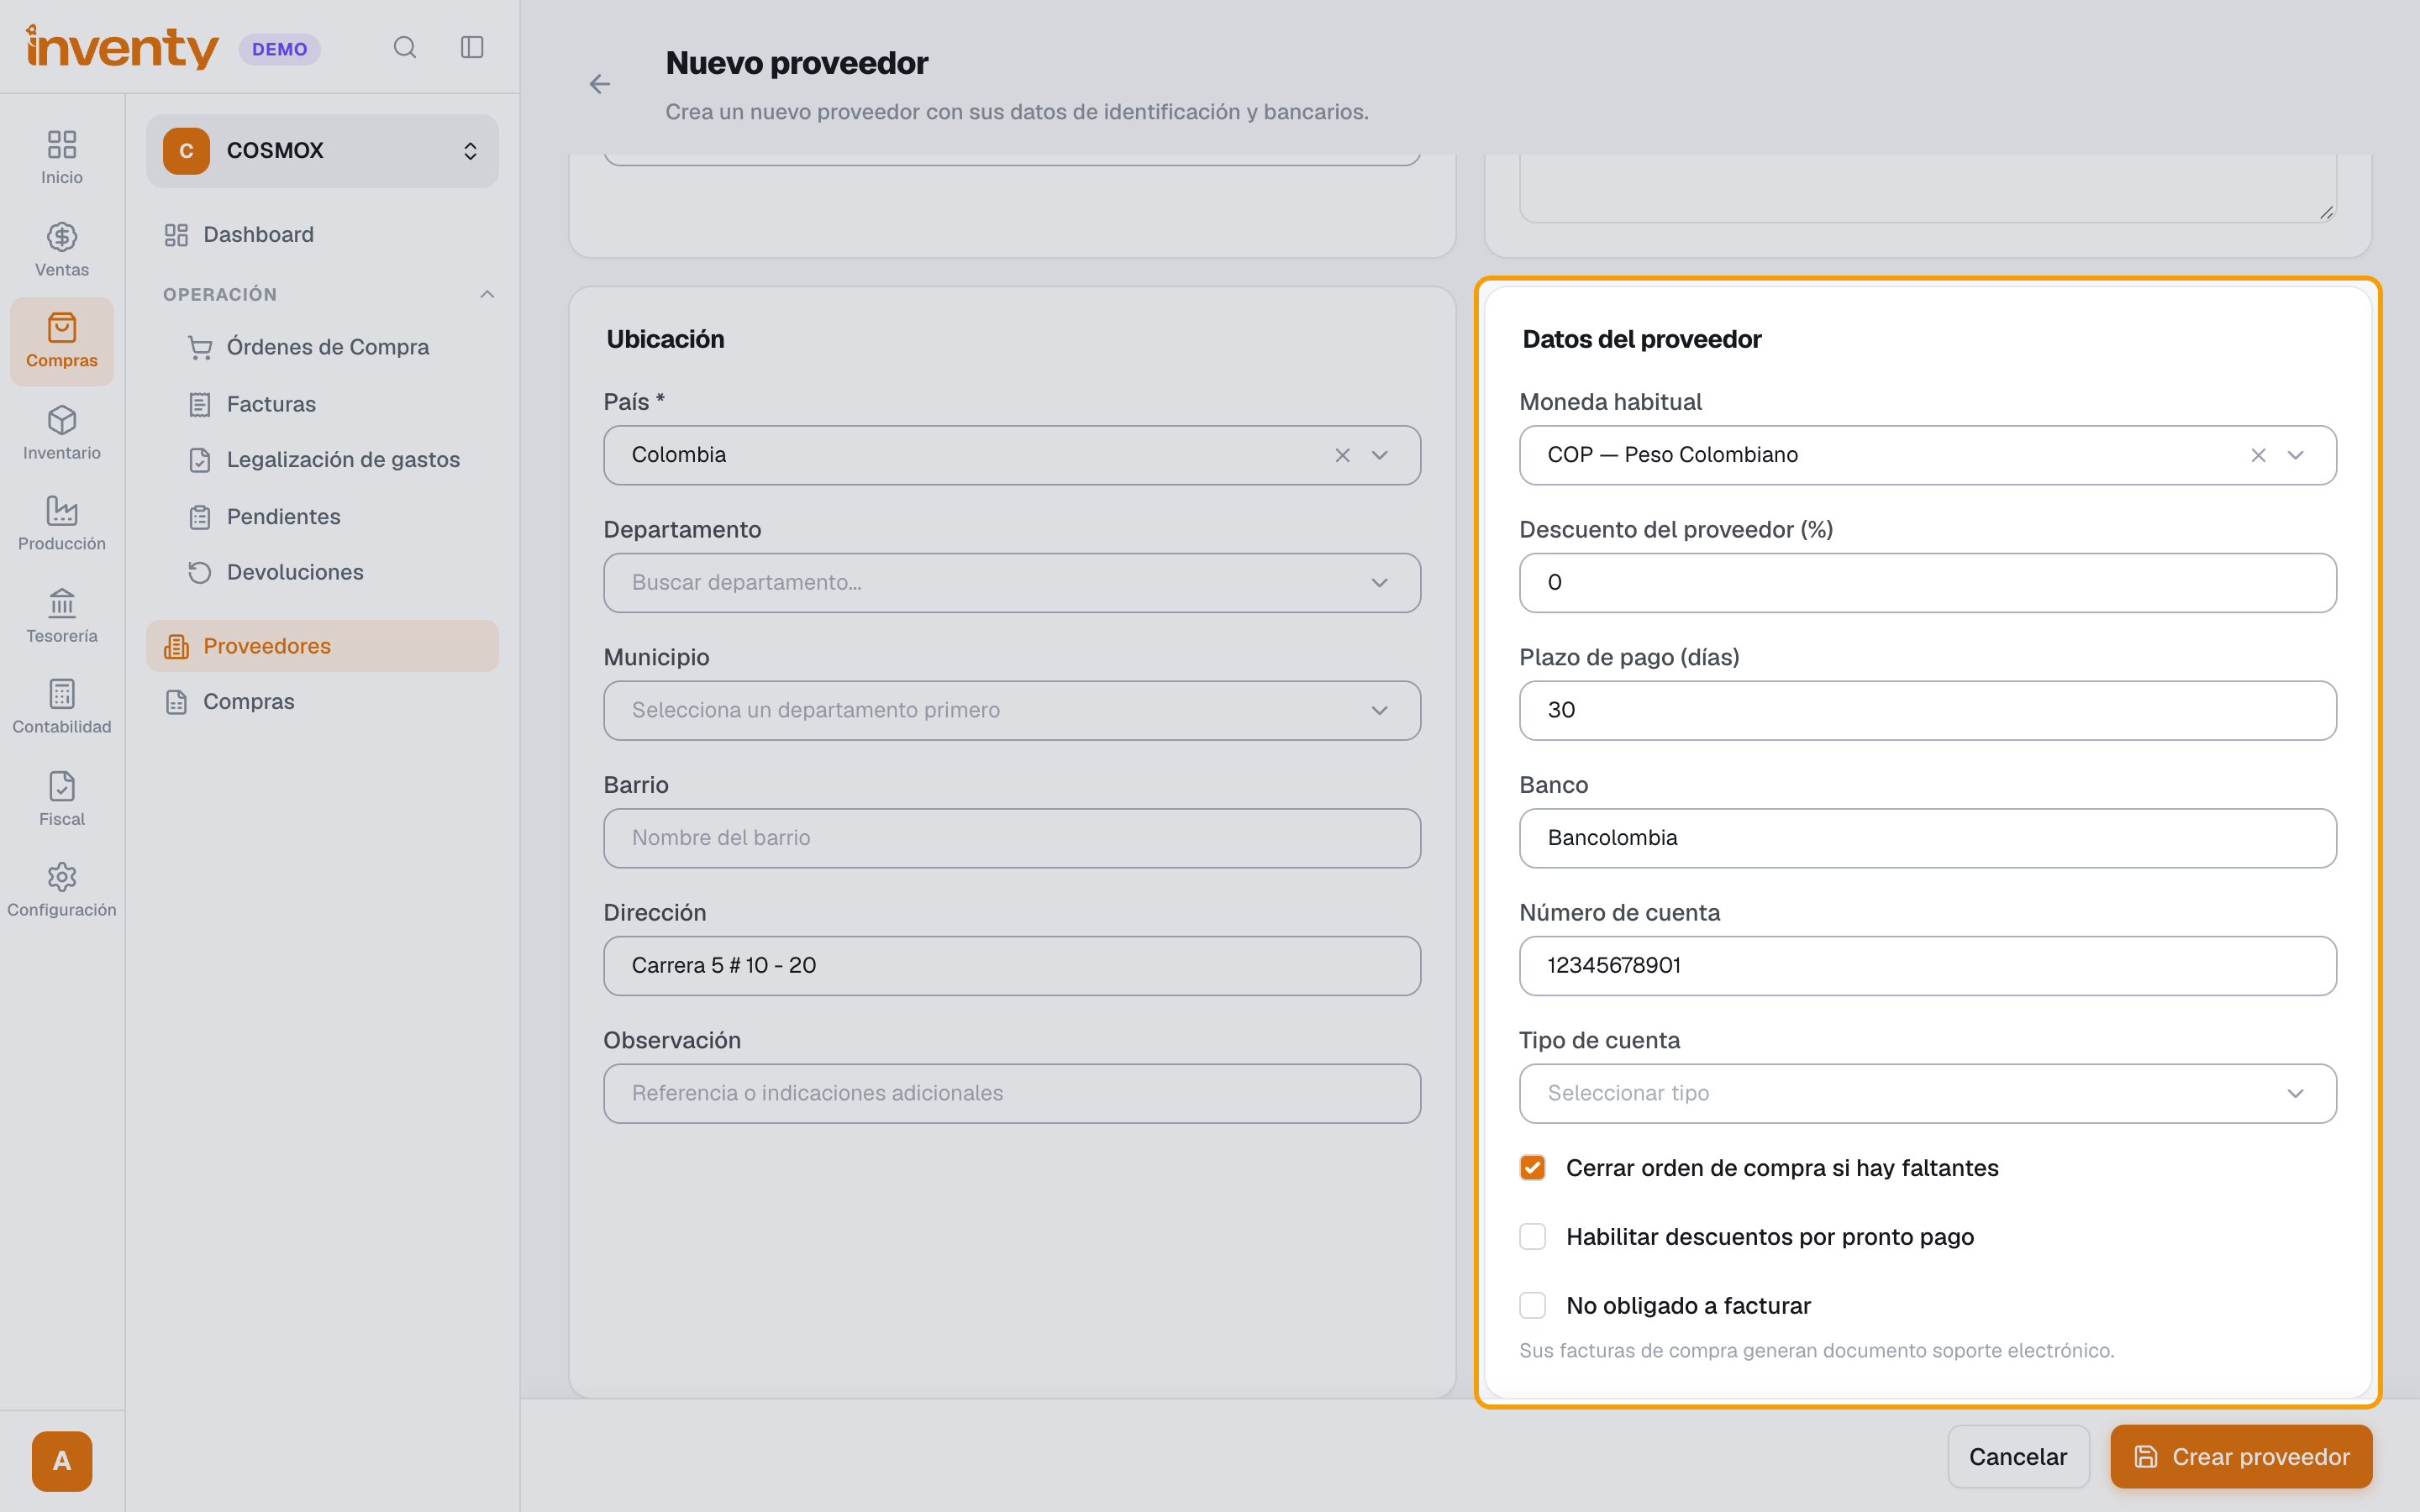This screenshot has height=1512, width=2420.
Task: Open Dashboard in the sidebar
Action: click(322, 235)
